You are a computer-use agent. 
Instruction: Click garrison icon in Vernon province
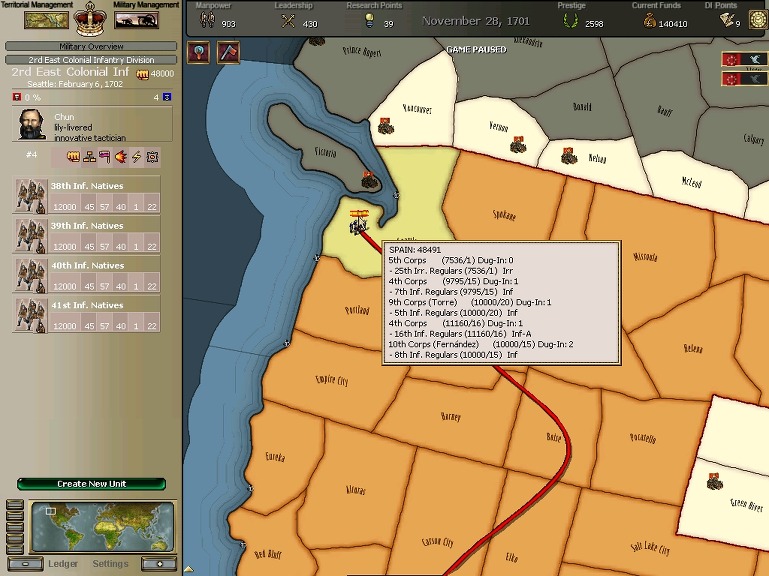pyautogui.click(x=518, y=144)
